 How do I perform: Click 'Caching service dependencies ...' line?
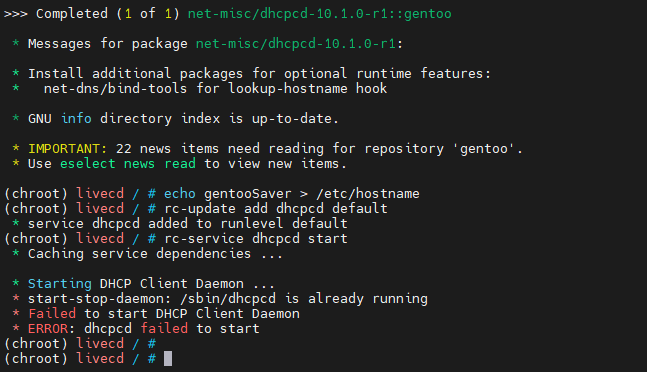147,254
